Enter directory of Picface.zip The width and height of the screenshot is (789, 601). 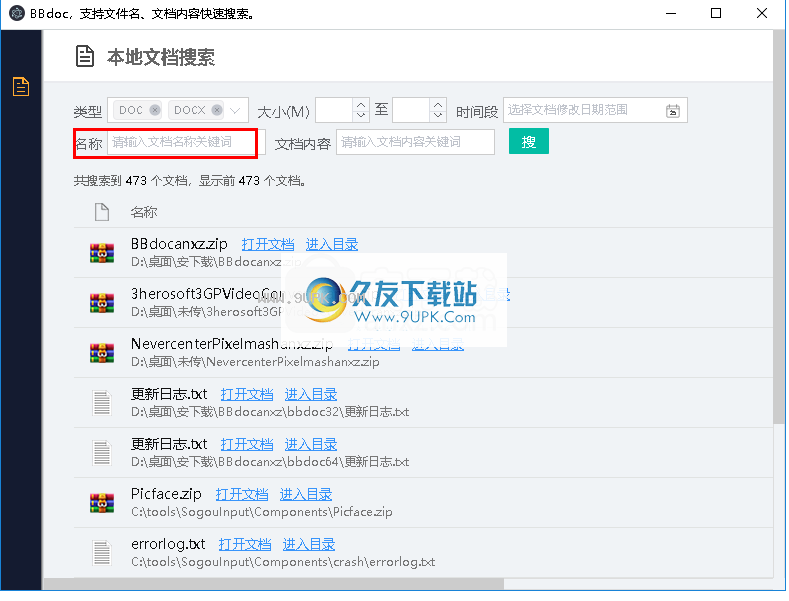pos(305,494)
